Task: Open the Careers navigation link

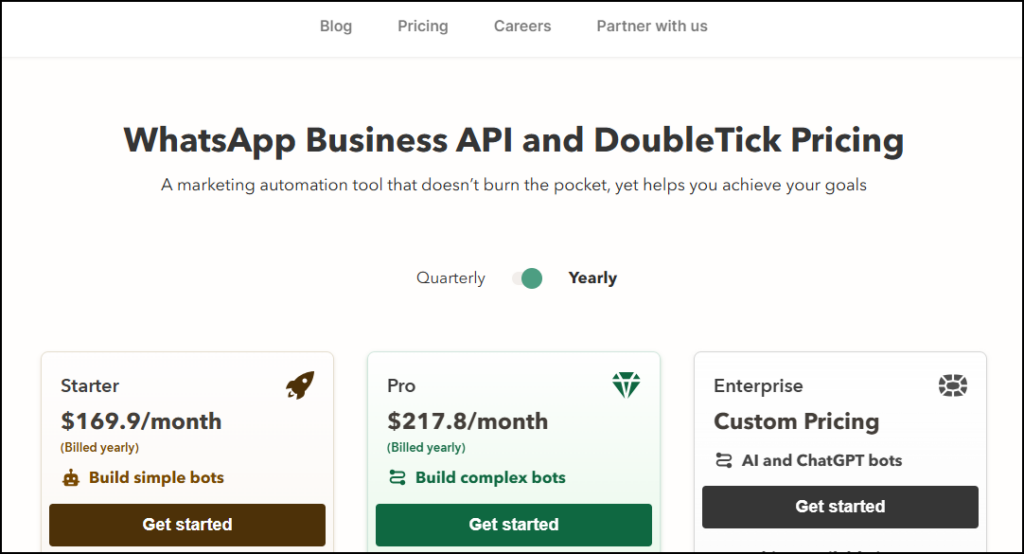Action: [522, 26]
